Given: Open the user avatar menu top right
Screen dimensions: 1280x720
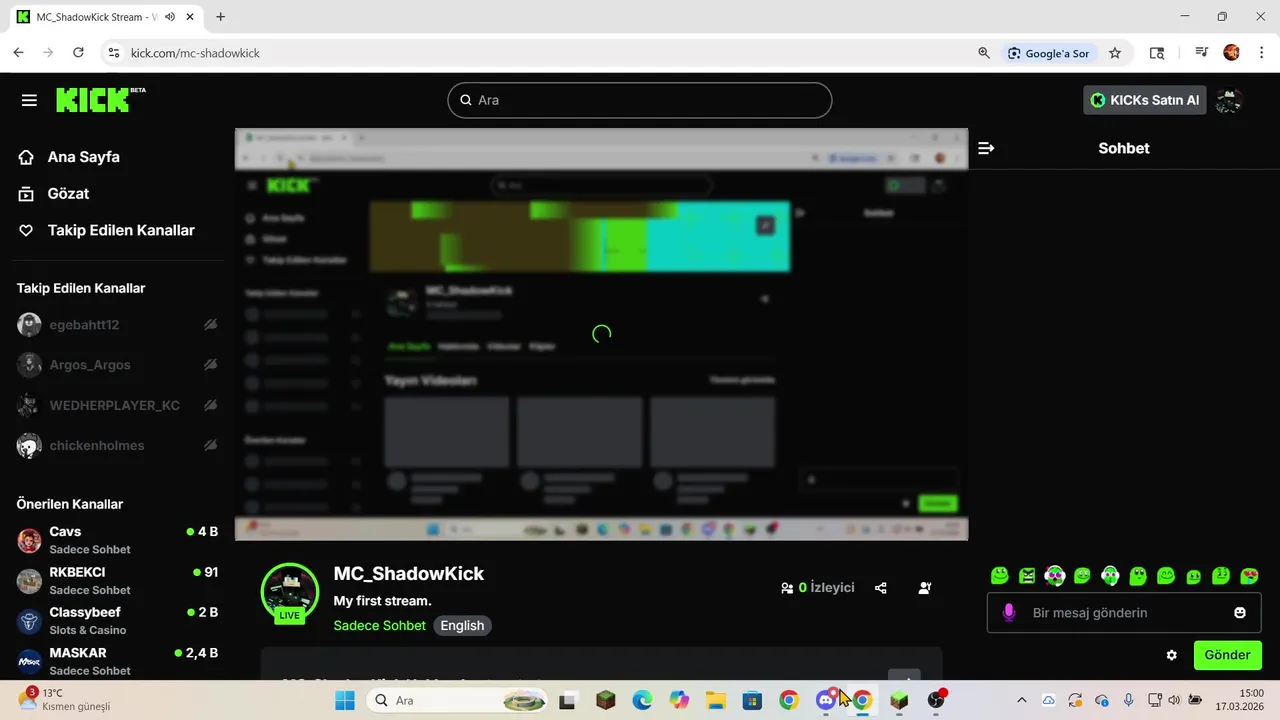Looking at the screenshot, I should [1228, 100].
